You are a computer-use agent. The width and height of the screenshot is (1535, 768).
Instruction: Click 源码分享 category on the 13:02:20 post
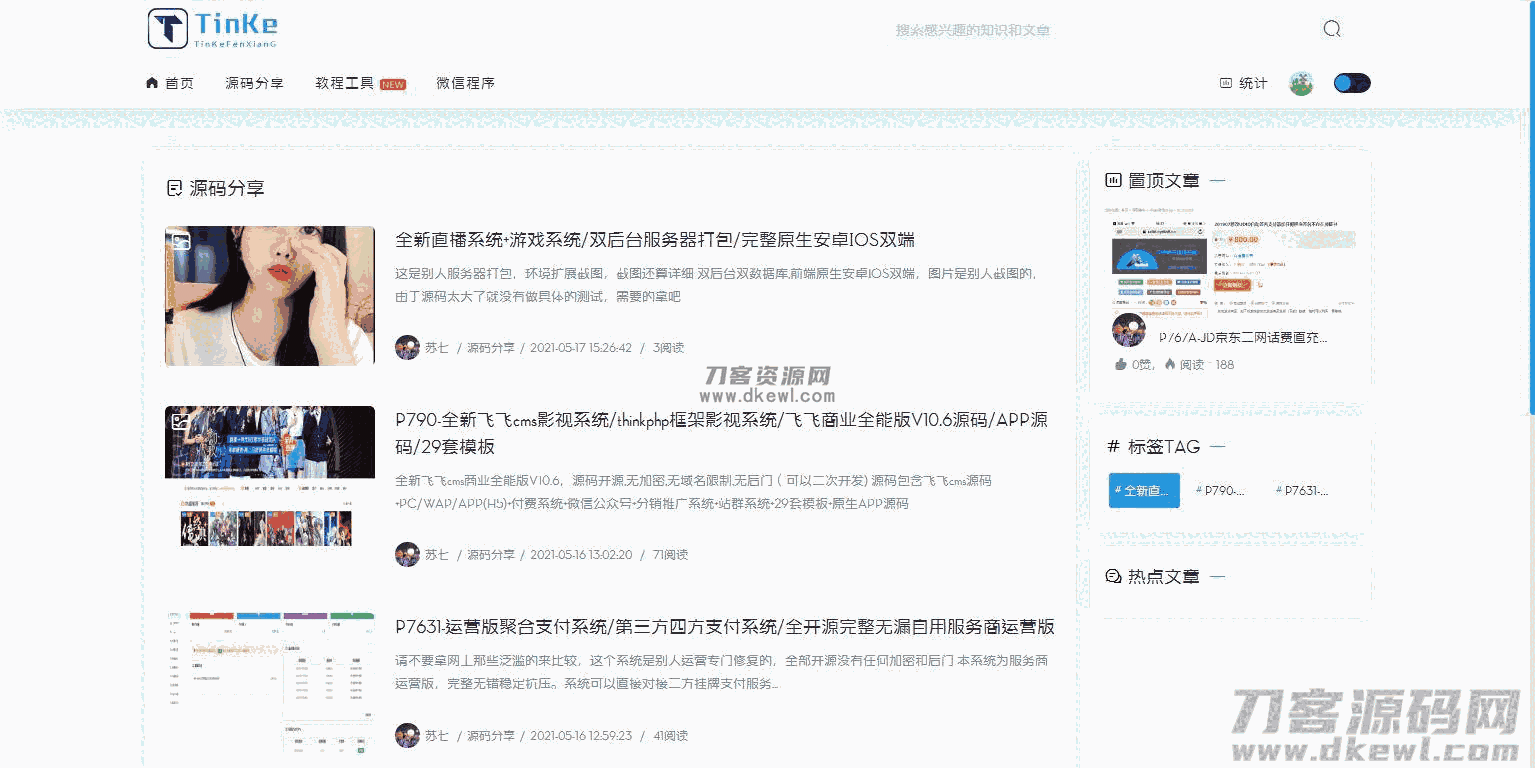[491, 555]
